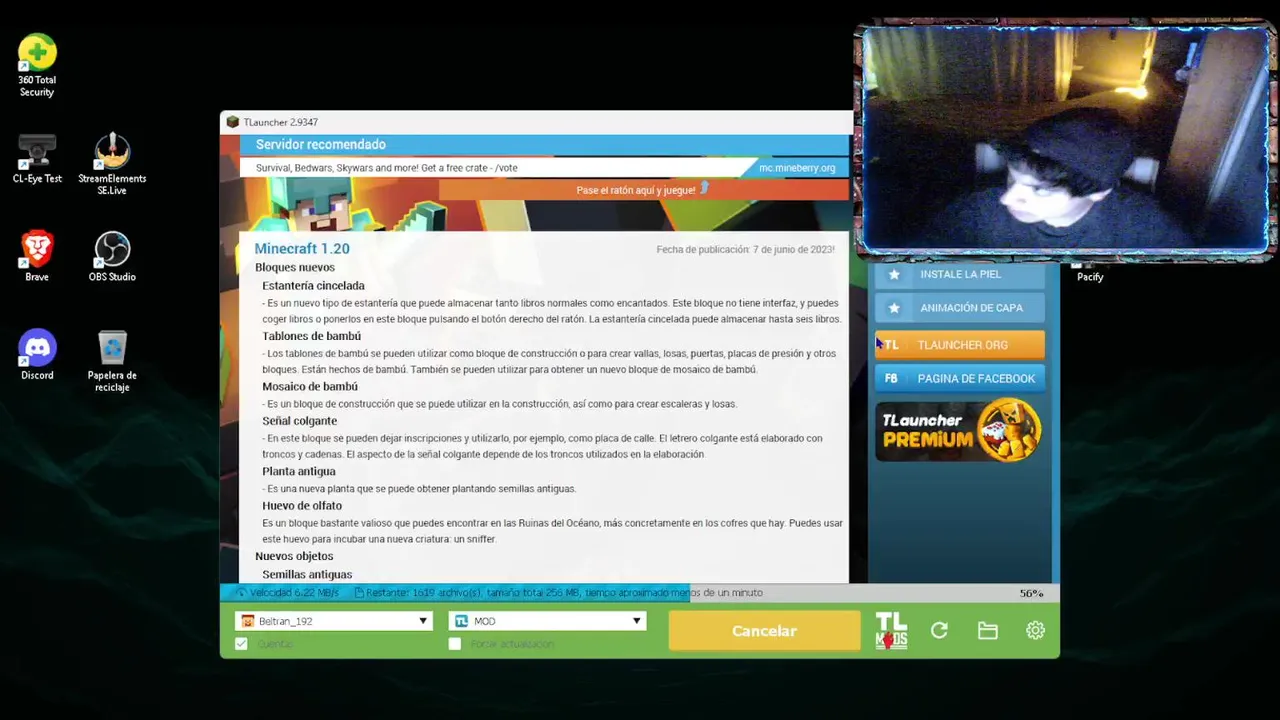
Task: Click the FB logo on Facebook button
Action: pos(891,379)
